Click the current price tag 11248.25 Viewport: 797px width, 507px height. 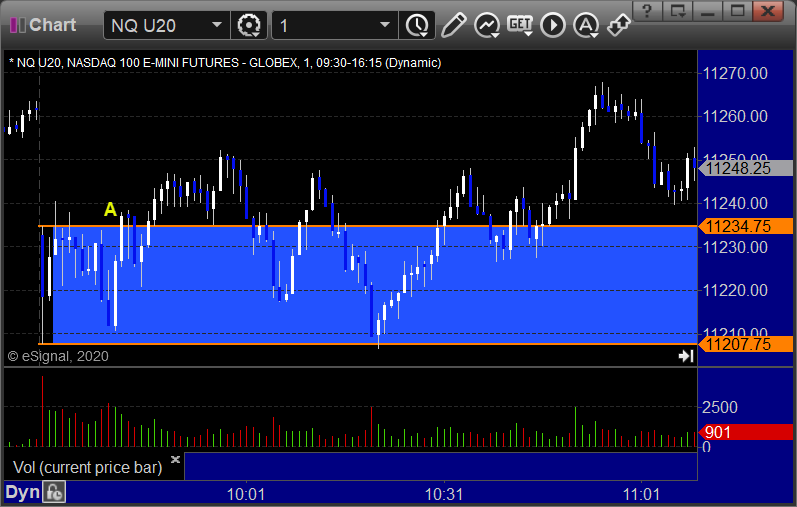pyautogui.click(x=745, y=168)
